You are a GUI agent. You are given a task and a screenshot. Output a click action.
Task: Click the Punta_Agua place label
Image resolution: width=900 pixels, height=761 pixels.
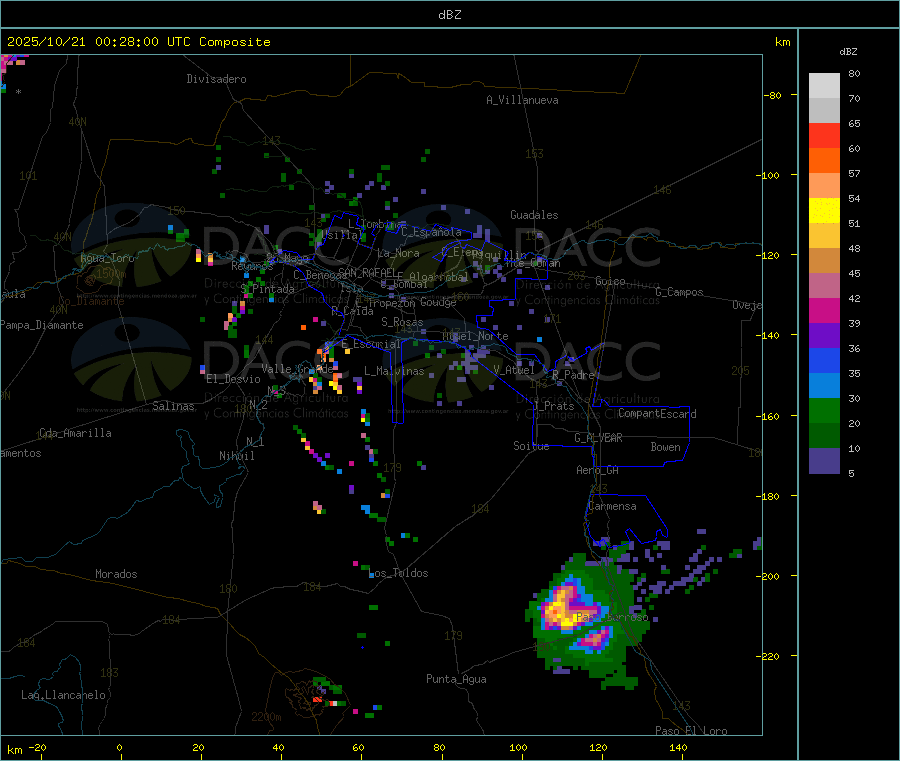[x=456, y=679]
